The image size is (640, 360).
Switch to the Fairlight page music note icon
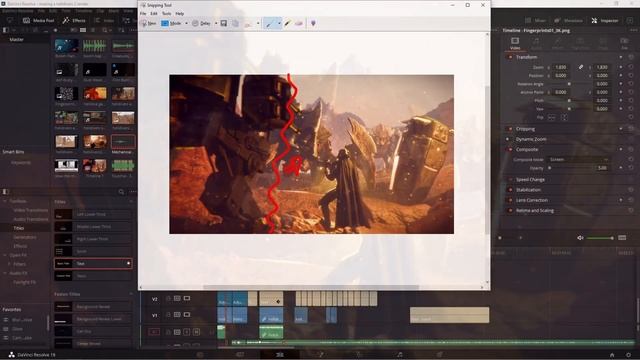400,355
